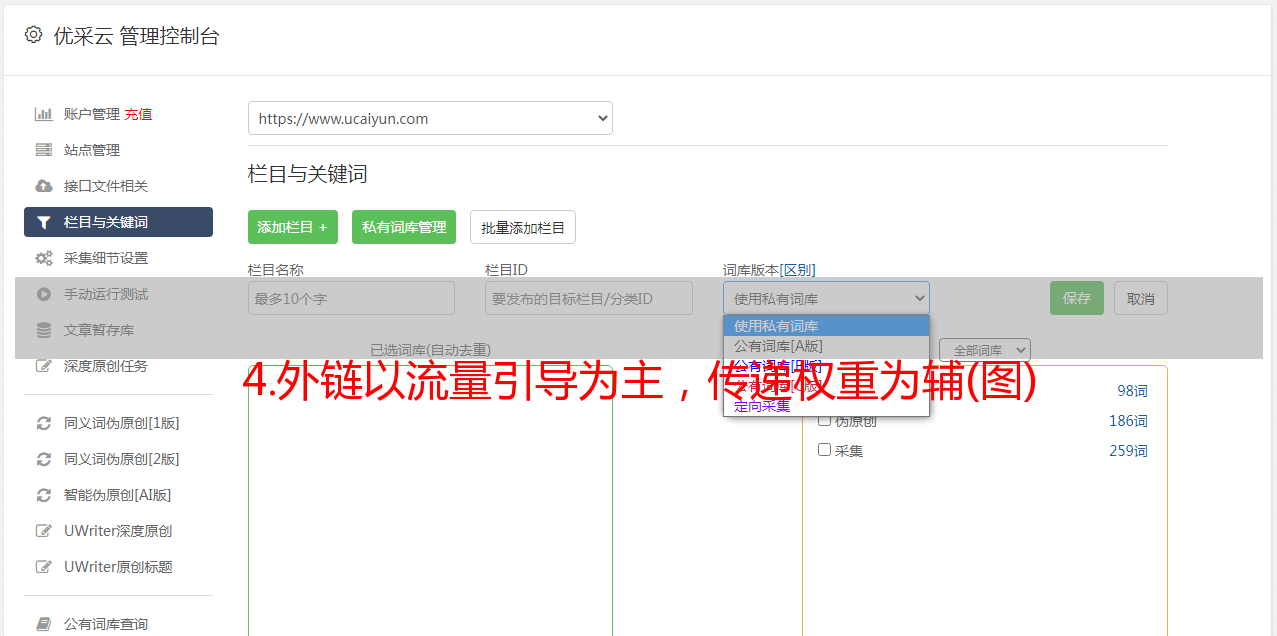1277x636 pixels.
Task: Click the database icon for 文章暂存库
Action: click(43, 330)
